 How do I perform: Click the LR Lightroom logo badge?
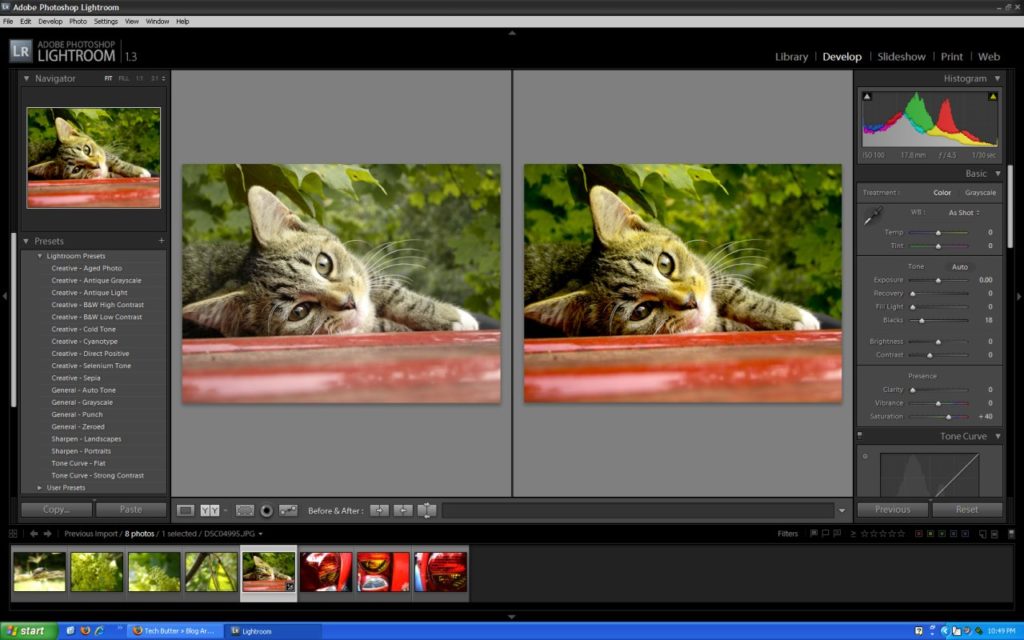(21, 51)
